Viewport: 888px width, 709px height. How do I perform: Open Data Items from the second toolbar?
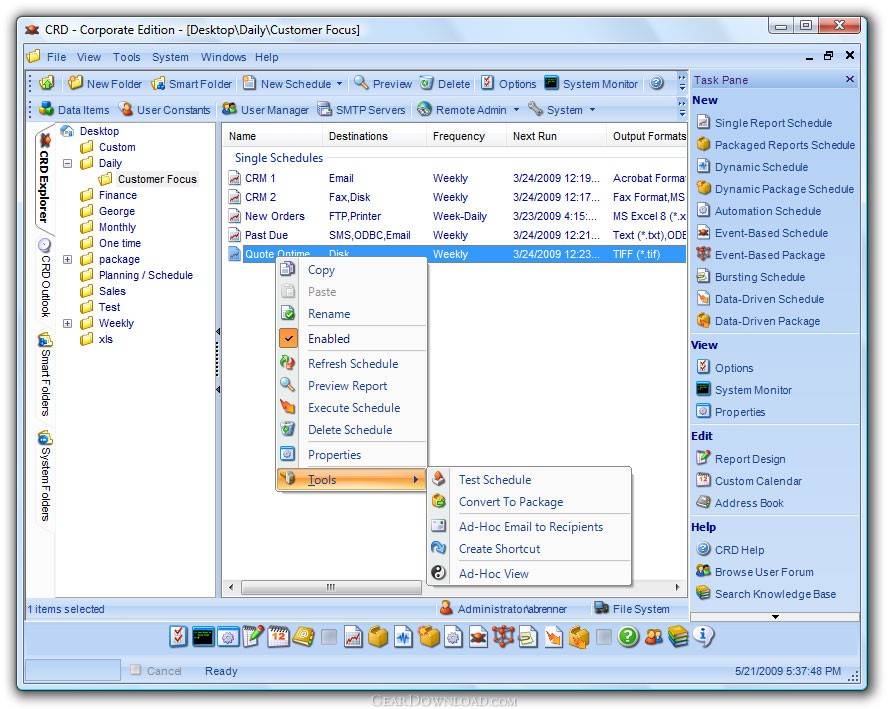tap(74, 109)
